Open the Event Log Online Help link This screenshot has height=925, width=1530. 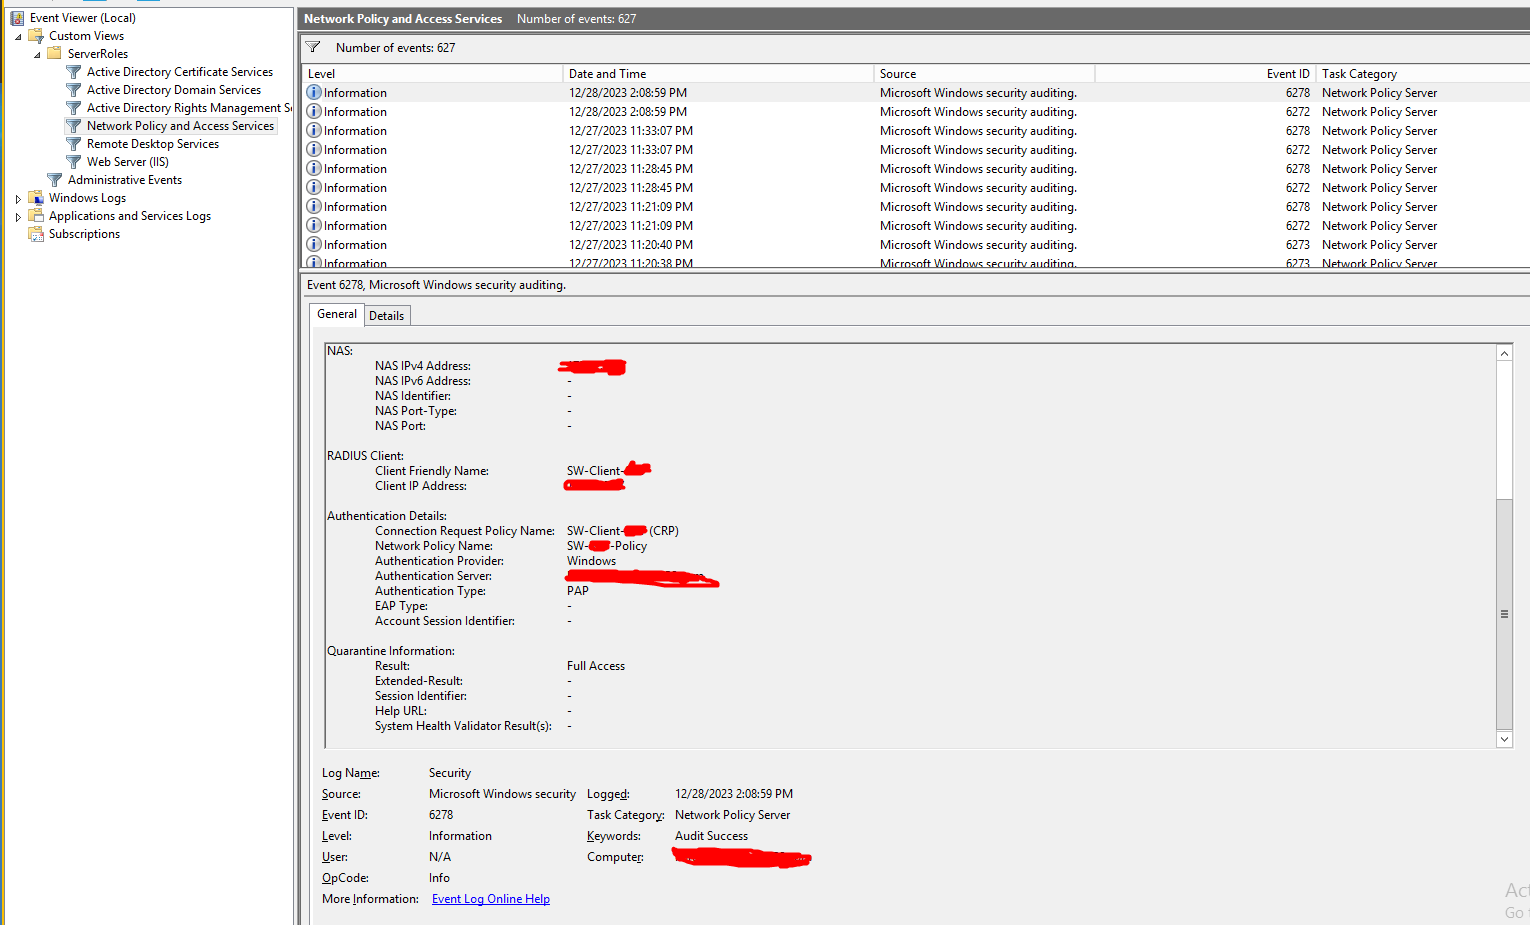click(490, 898)
